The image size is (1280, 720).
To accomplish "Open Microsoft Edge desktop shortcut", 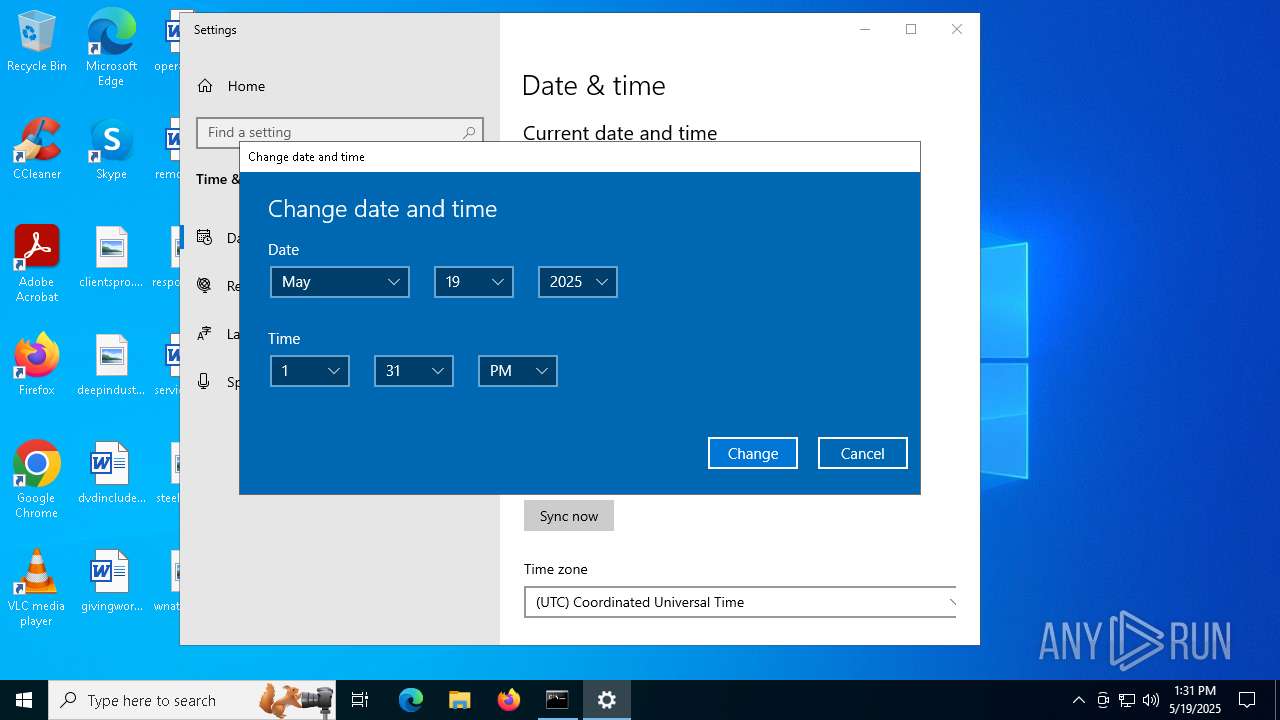I will tap(111, 47).
